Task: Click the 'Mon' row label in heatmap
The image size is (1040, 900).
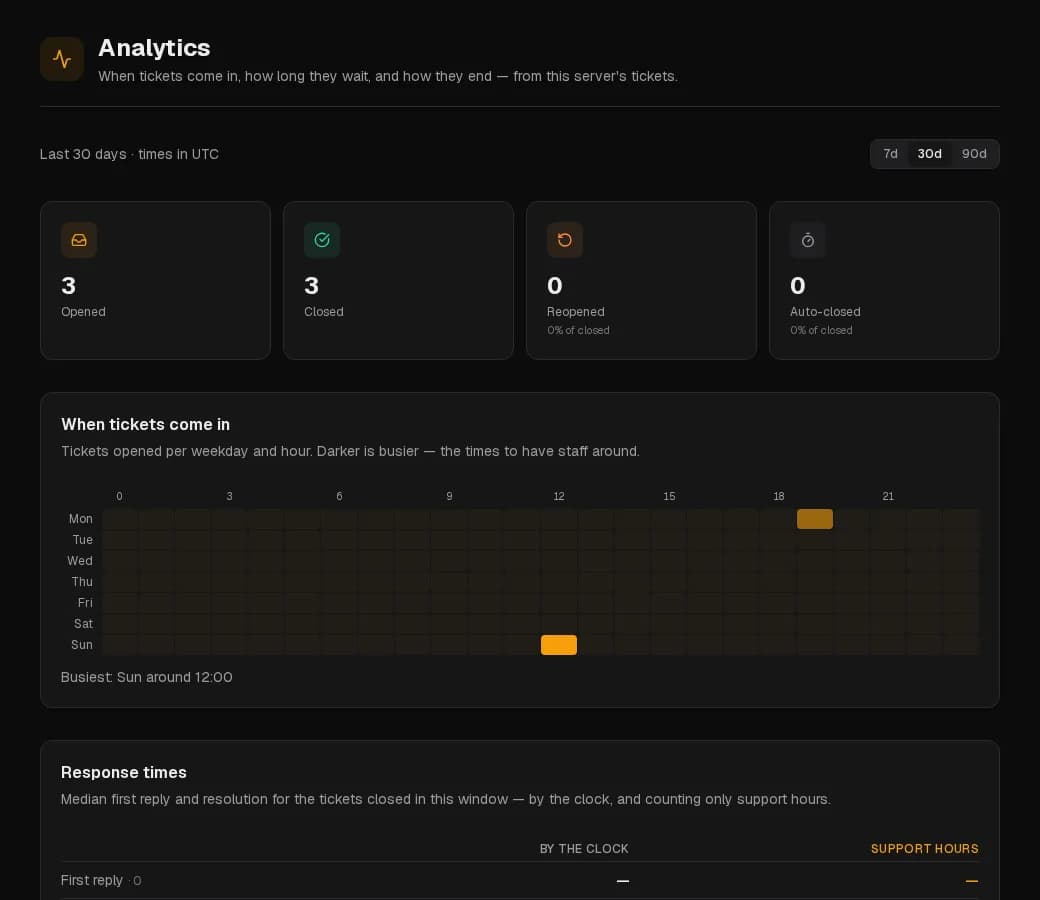Action: click(81, 519)
